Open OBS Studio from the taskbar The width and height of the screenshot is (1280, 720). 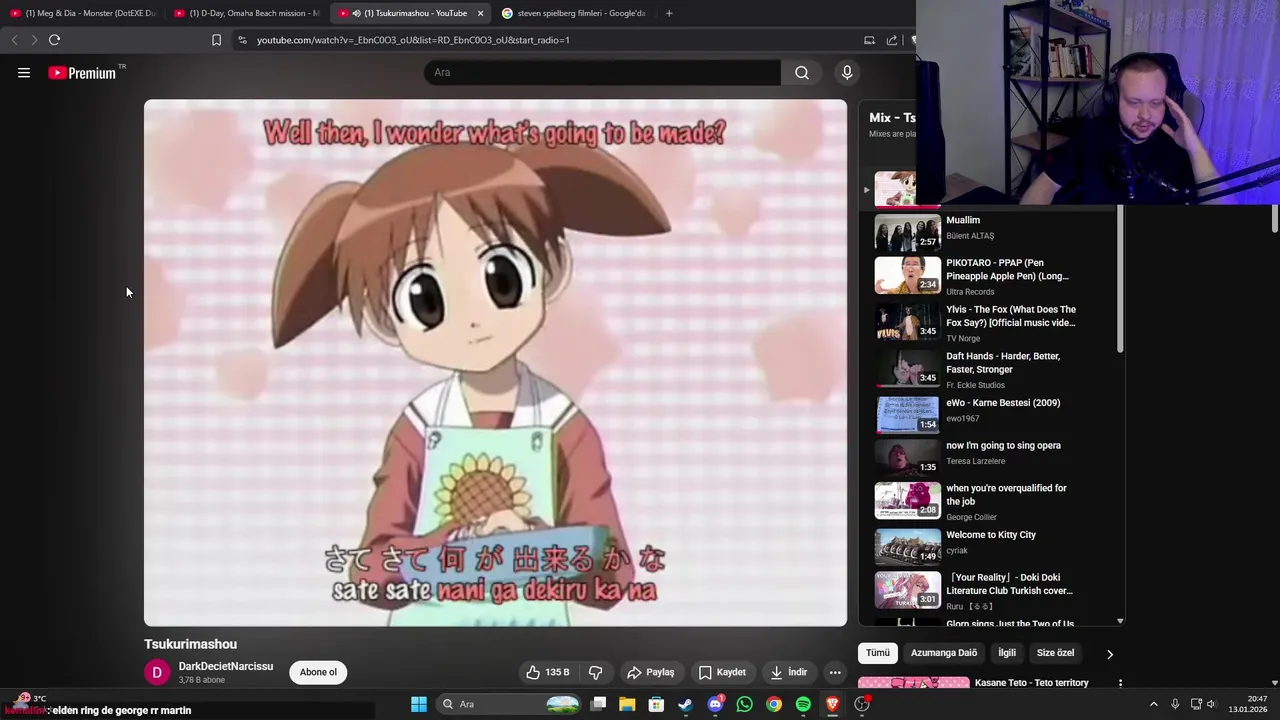pyautogui.click(x=862, y=704)
